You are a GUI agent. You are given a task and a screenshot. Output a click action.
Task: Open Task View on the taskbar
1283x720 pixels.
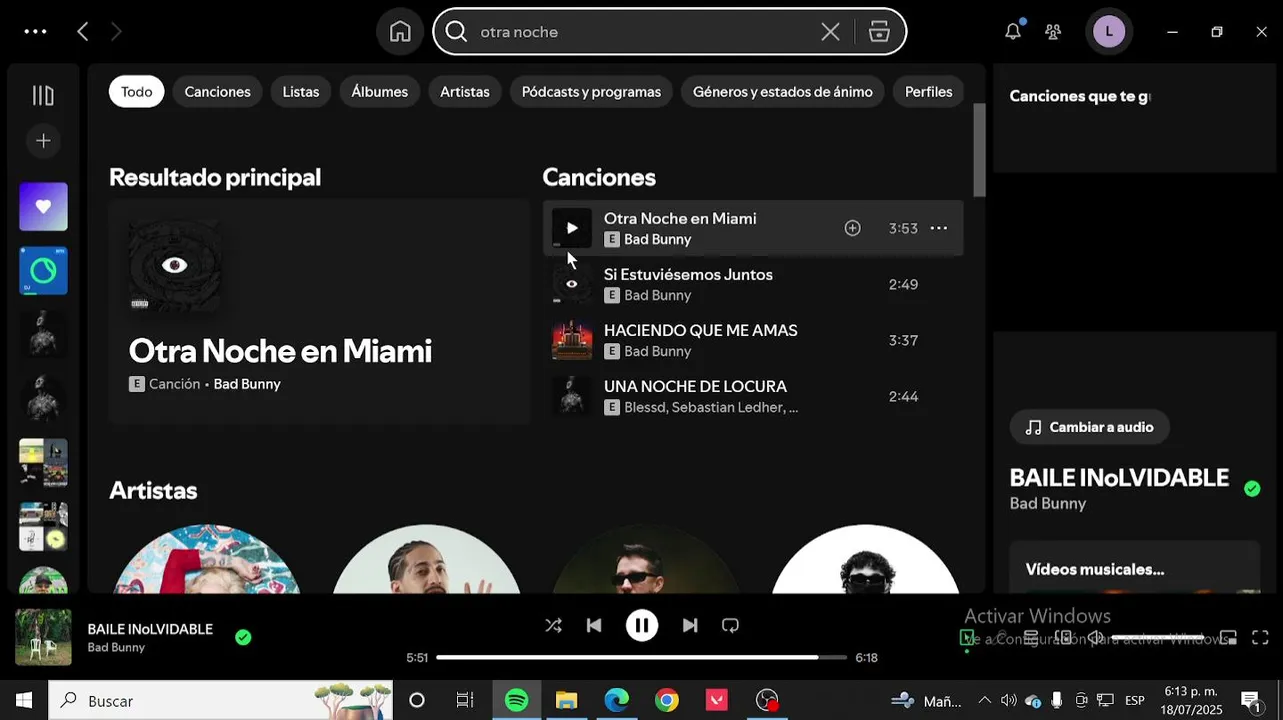pos(465,701)
